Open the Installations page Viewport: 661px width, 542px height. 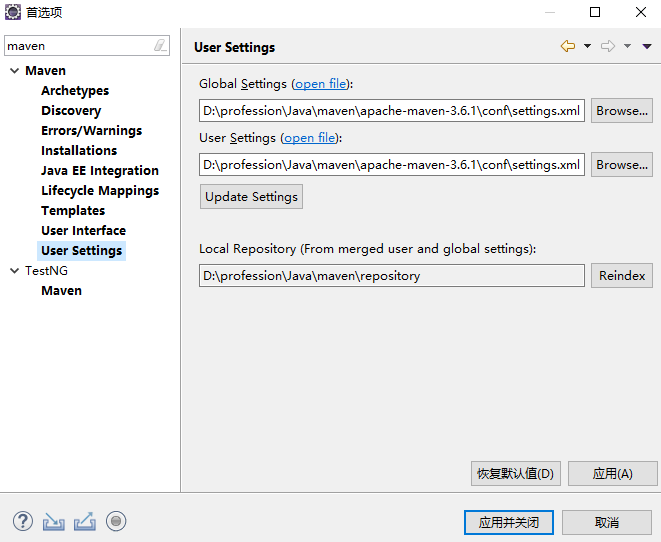click(x=79, y=150)
